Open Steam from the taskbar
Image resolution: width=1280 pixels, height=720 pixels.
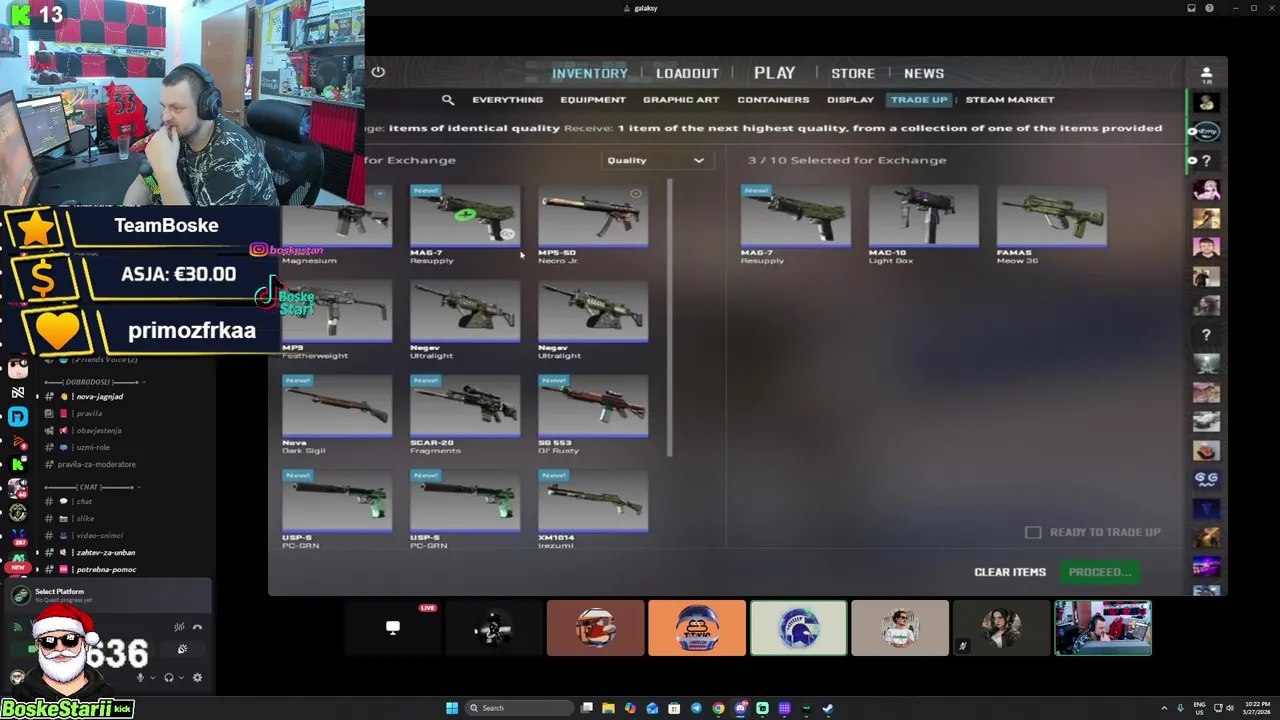point(828,708)
